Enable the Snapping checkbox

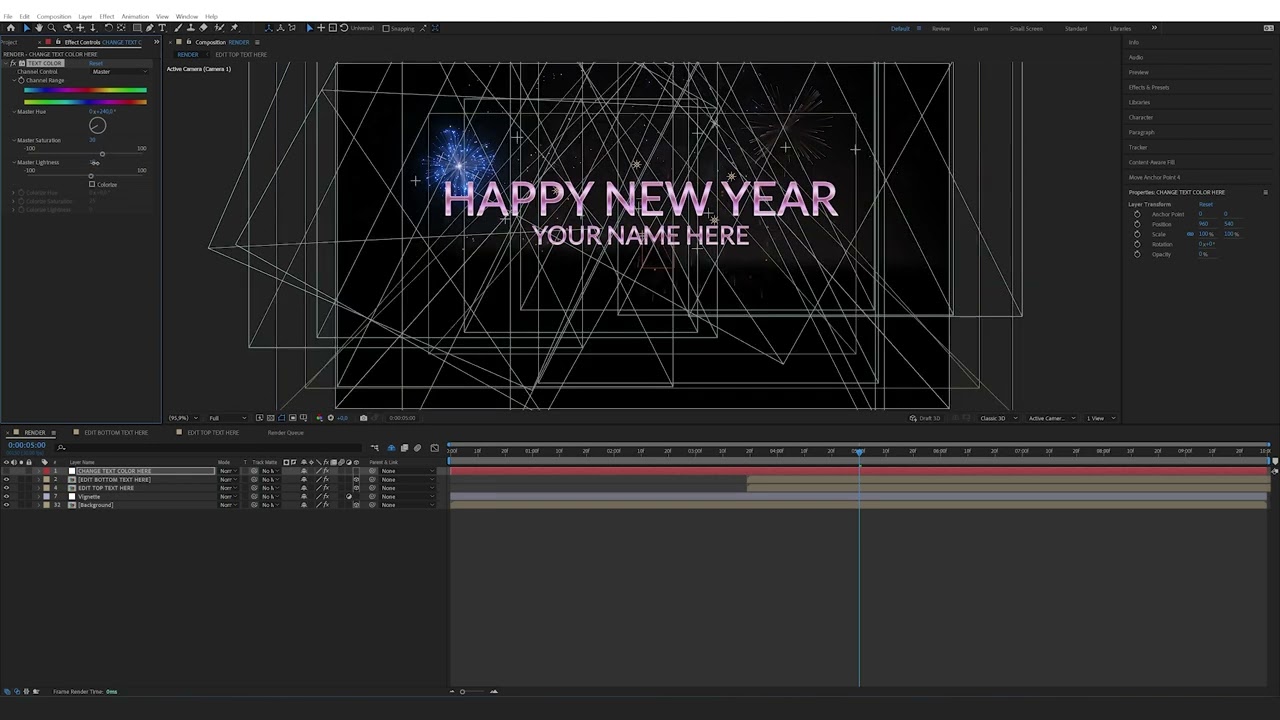click(x=386, y=28)
